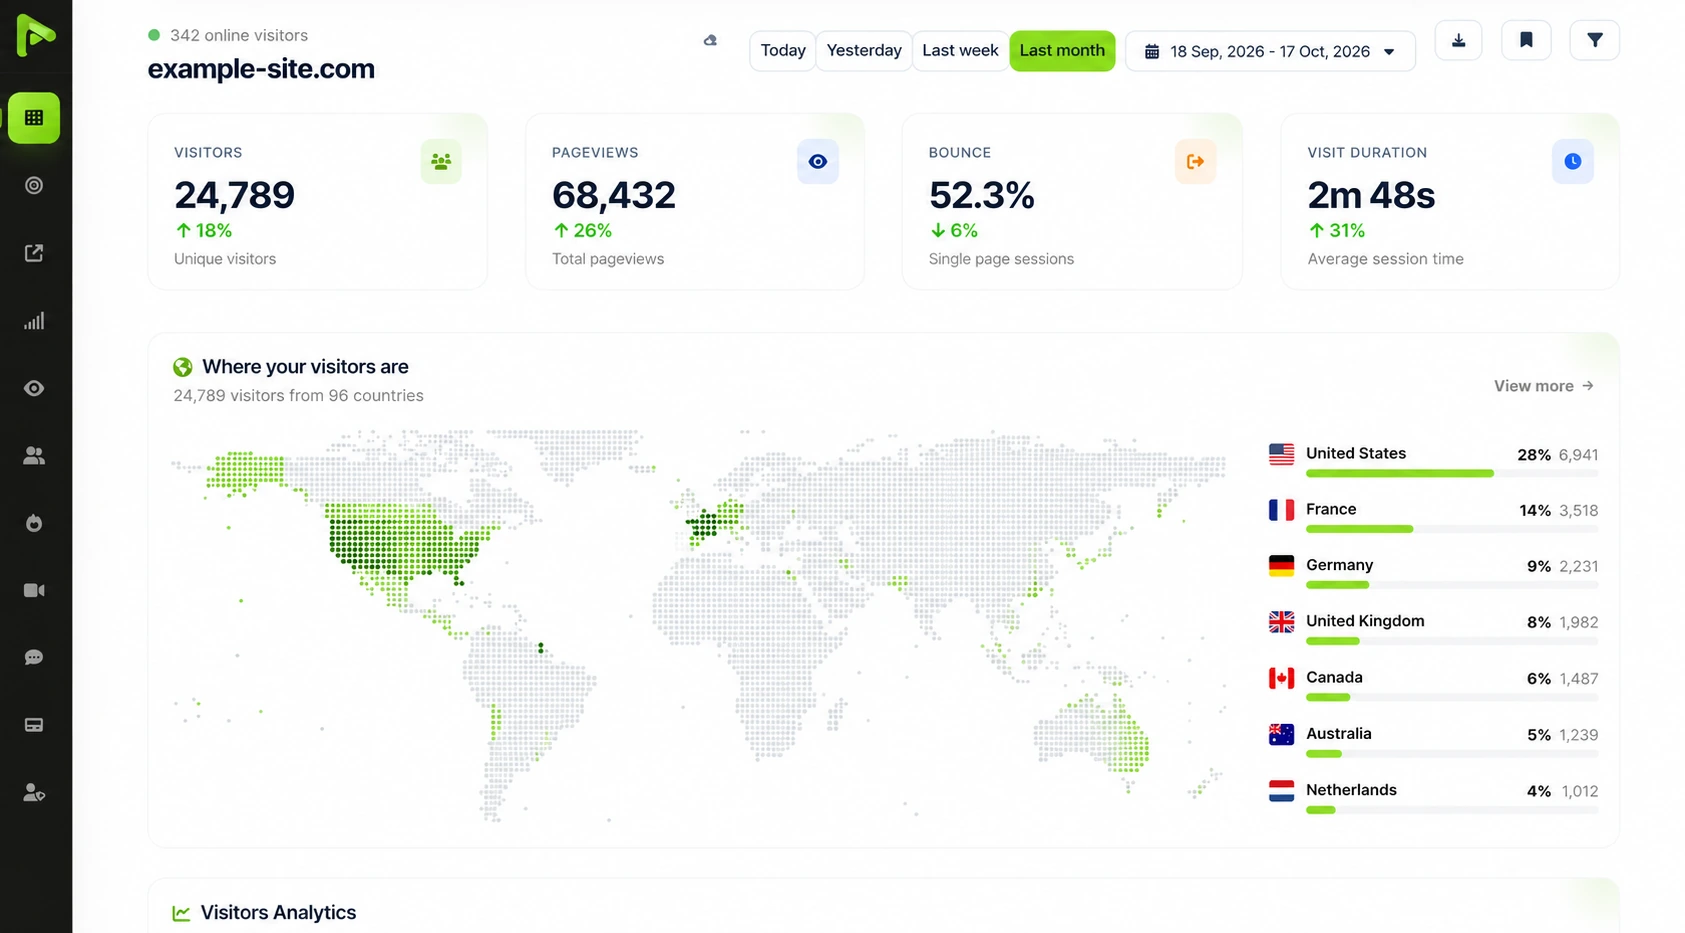Open the signal bars icon in sidebar

[34, 321]
